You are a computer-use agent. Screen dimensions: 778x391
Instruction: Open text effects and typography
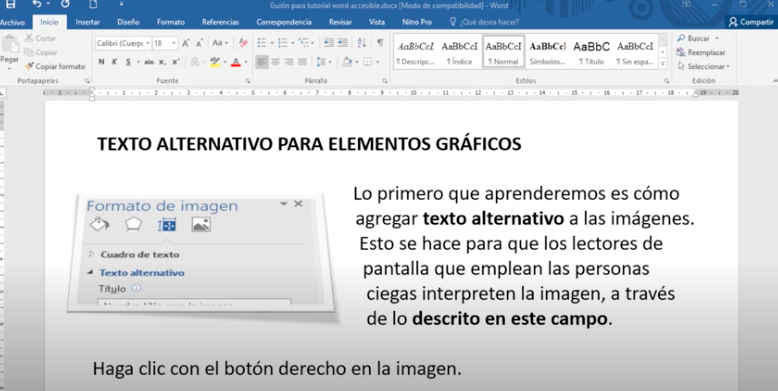(194, 62)
